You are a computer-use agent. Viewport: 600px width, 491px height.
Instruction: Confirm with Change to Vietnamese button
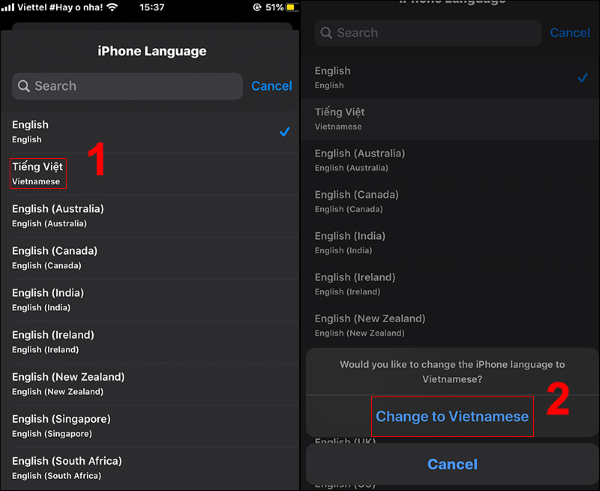click(452, 416)
